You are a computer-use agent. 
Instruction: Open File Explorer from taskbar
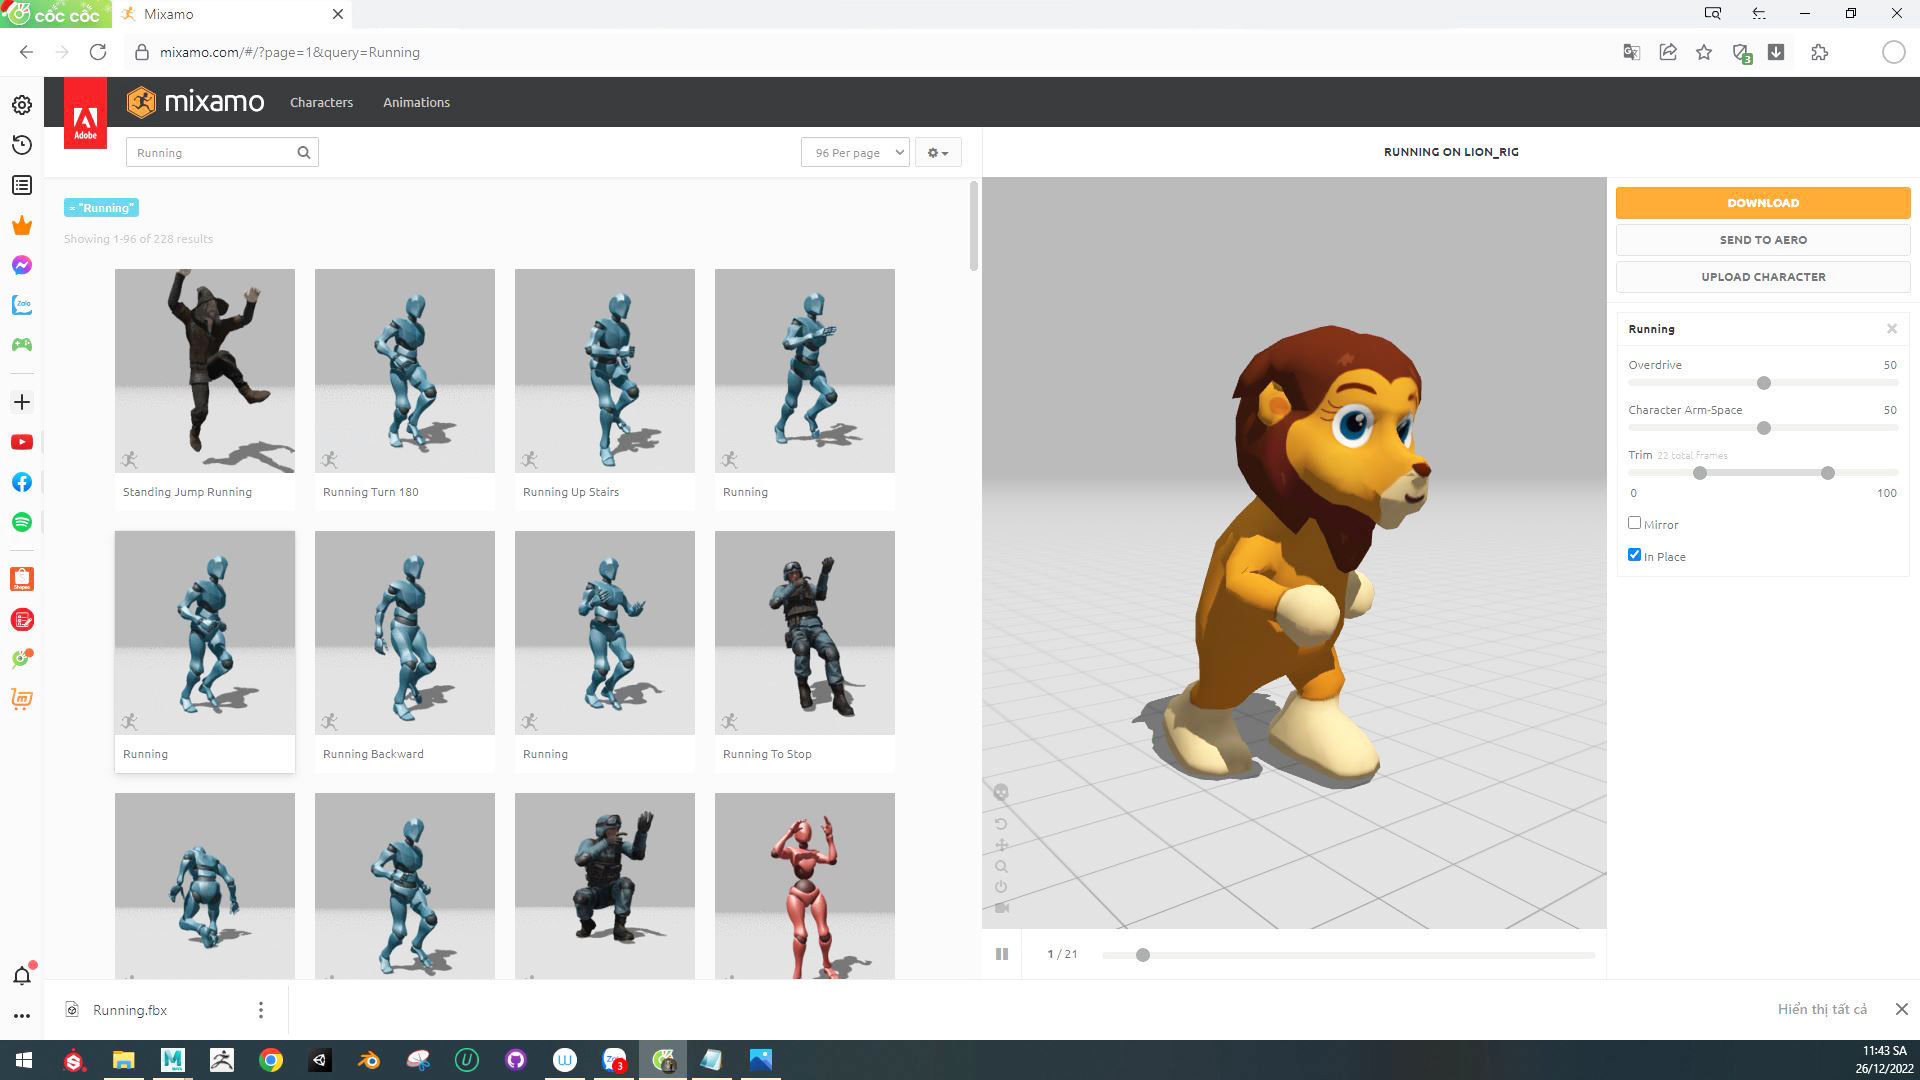tap(123, 1060)
